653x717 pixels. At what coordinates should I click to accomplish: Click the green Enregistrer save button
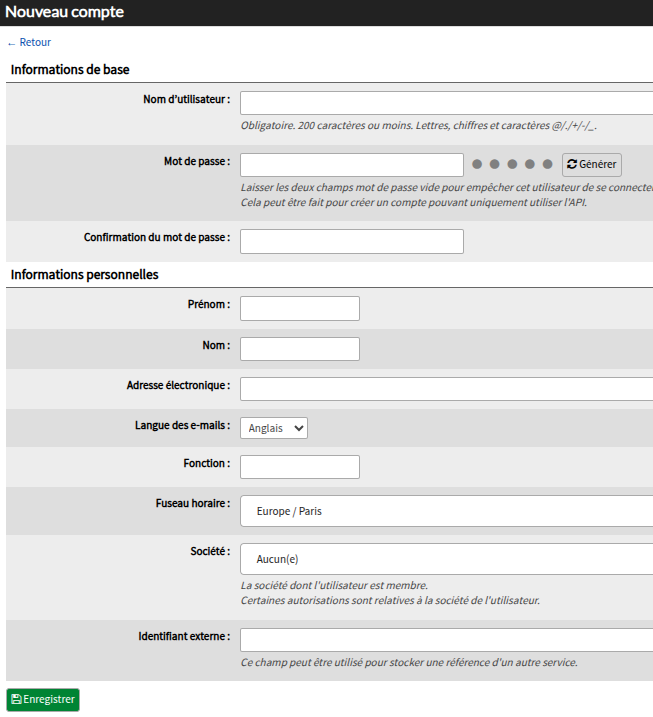point(43,700)
